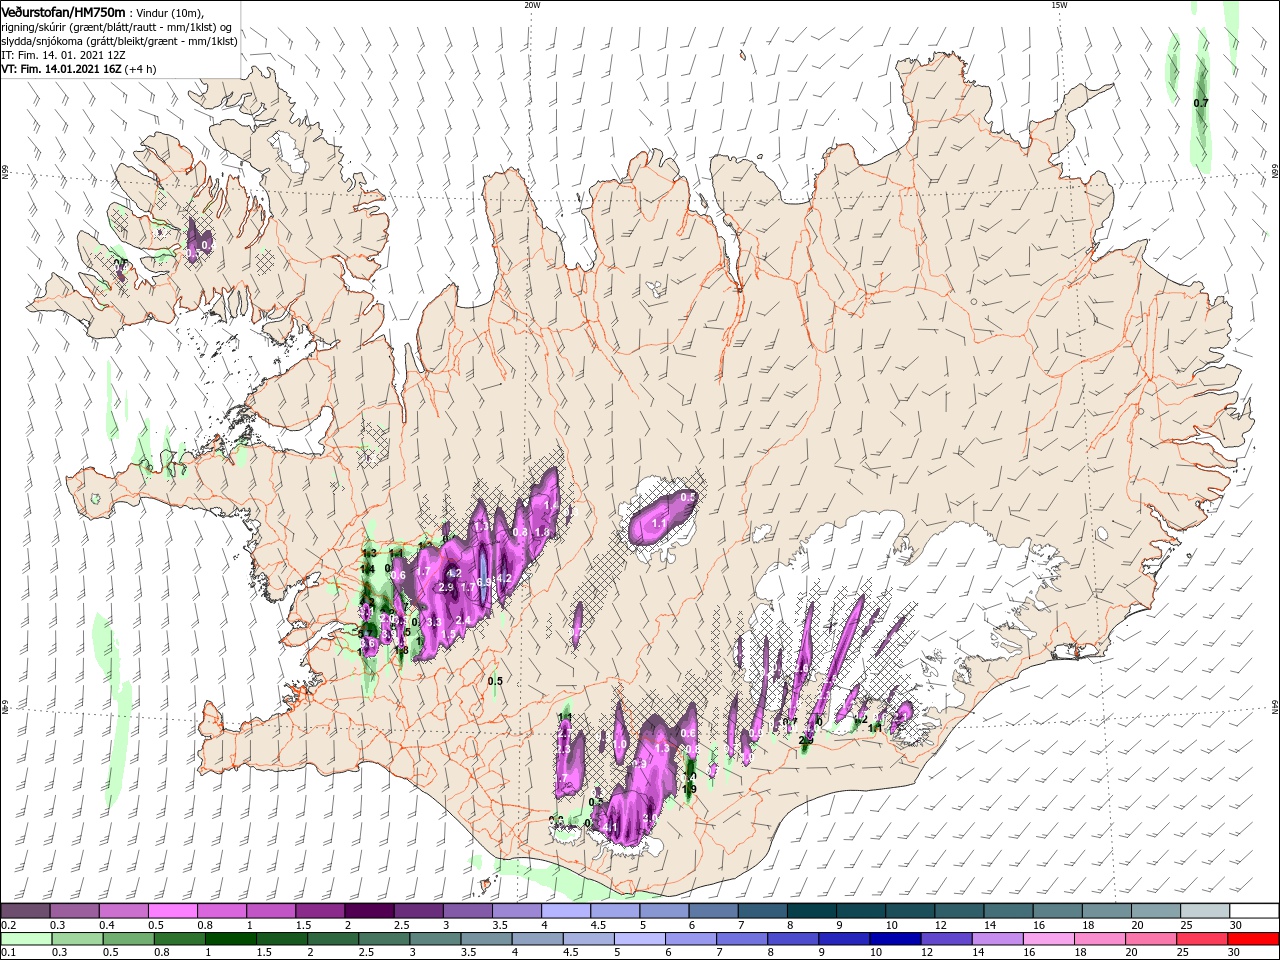Click the 30 label at the upper legend's end
1280x960 pixels.
pyautogui.click(x=1236, y=925)
